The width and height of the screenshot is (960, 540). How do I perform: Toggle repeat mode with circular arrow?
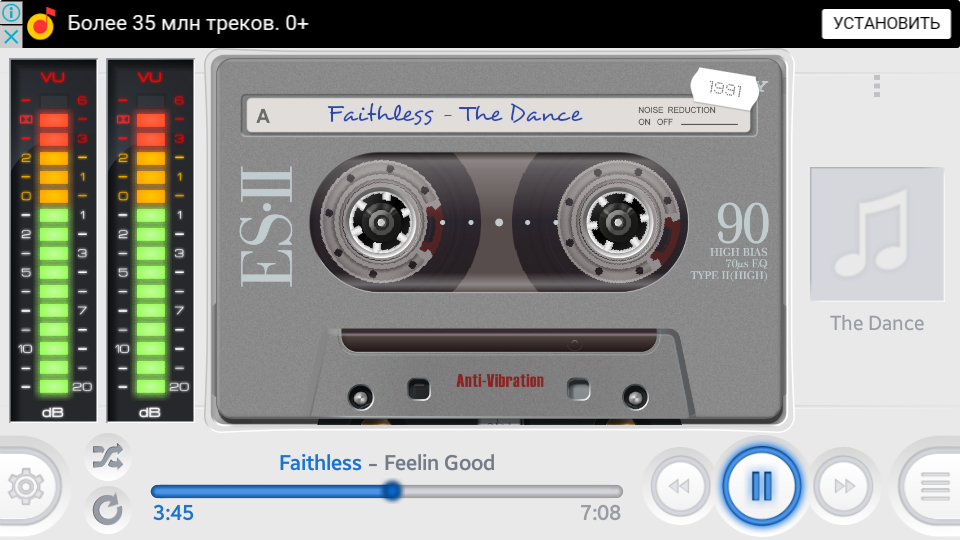(108, 509)
